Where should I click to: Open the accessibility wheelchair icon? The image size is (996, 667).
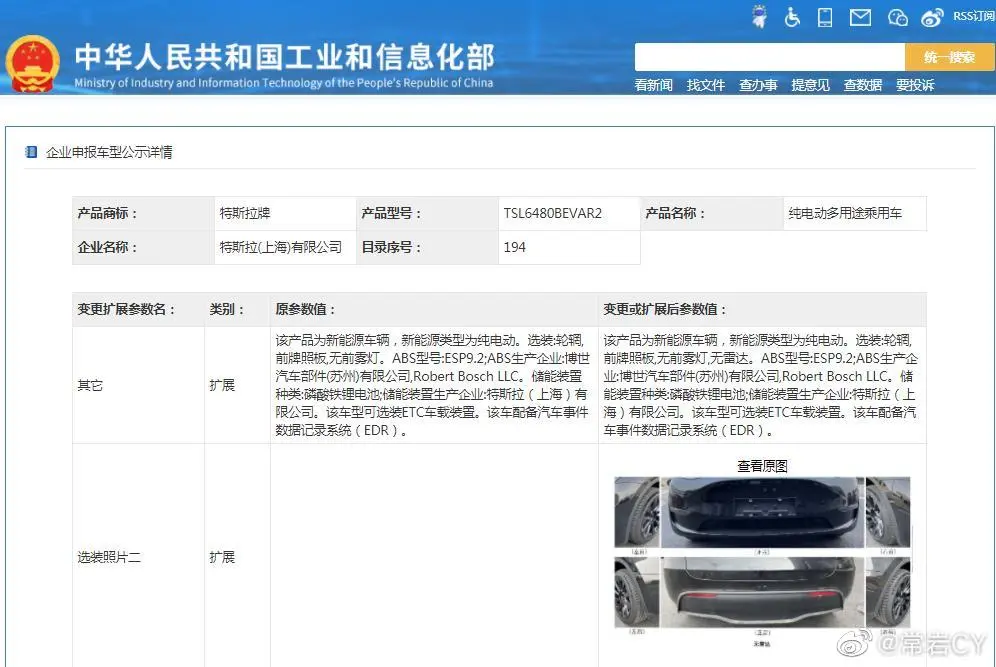[x=792, y=17]
